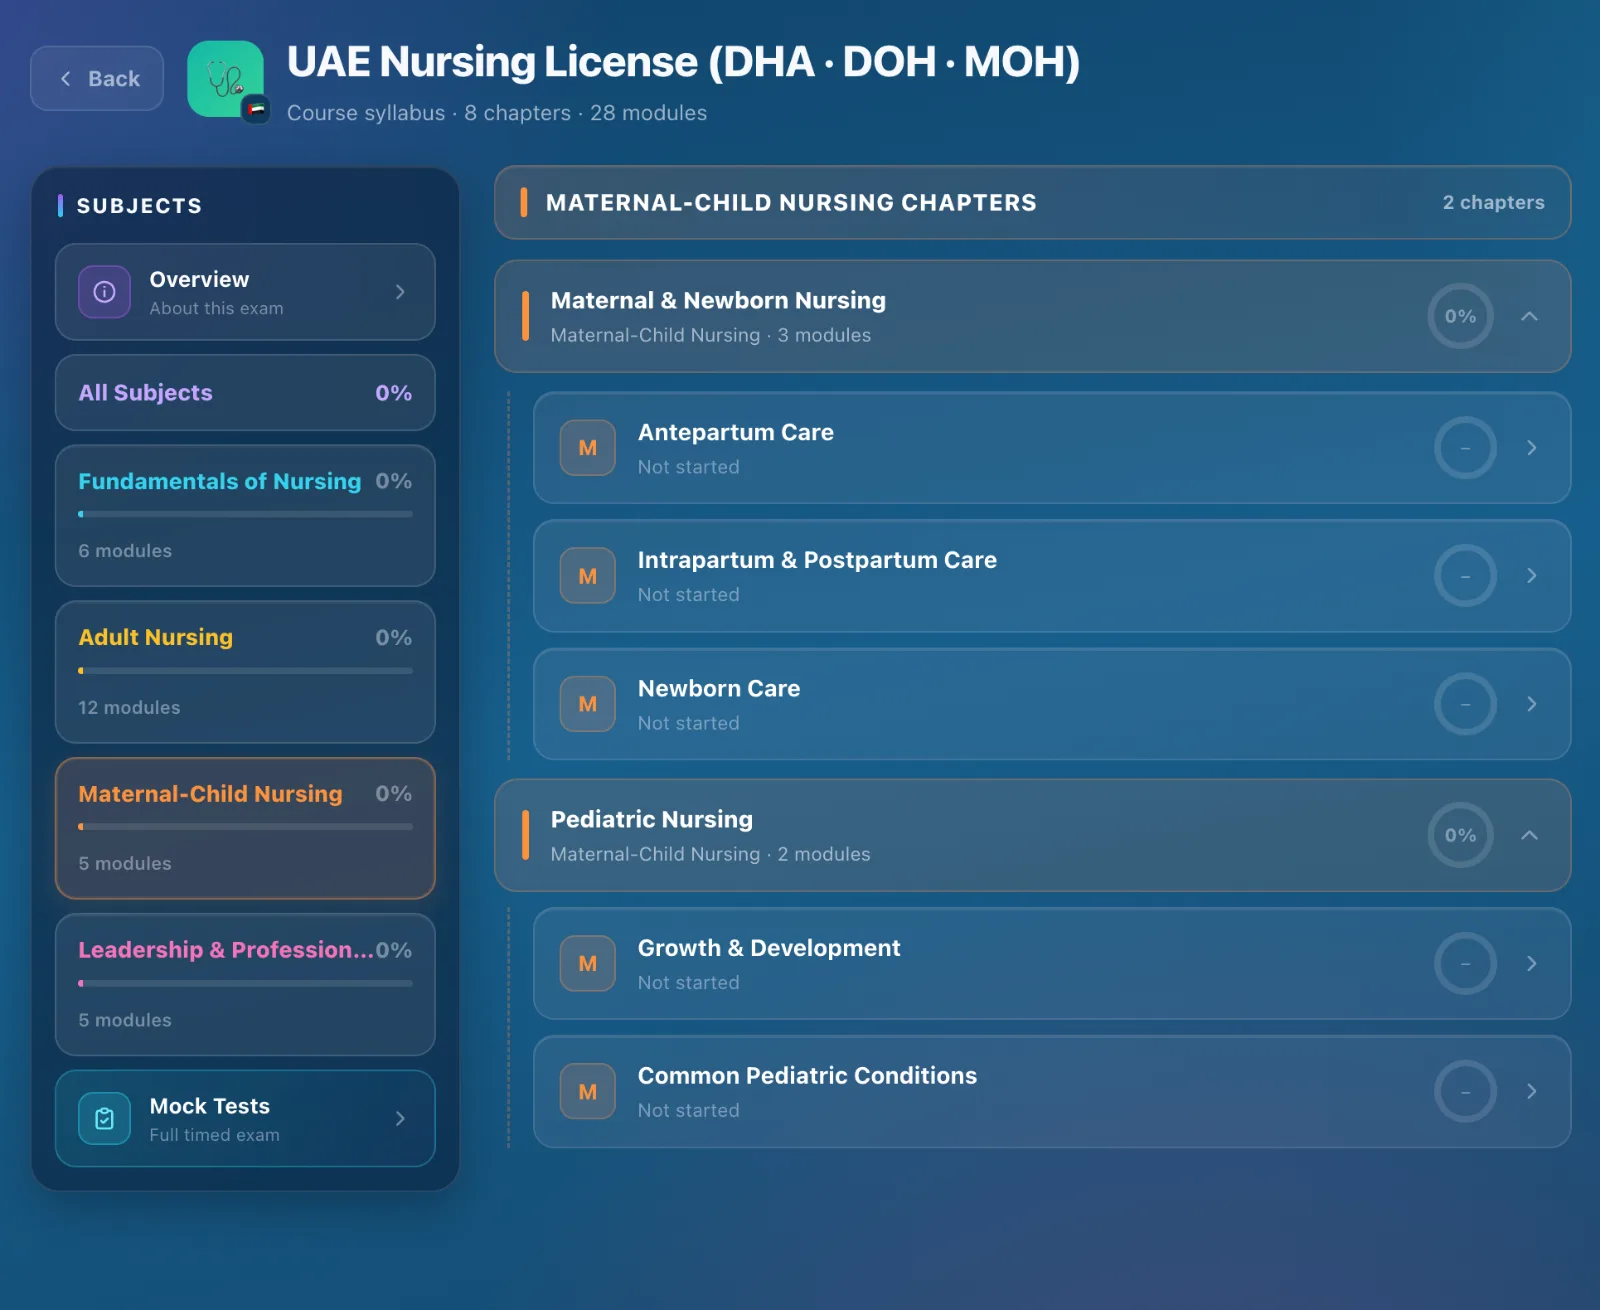Click the progress ring for Antepartum Care

click(x=1465, y=448)
